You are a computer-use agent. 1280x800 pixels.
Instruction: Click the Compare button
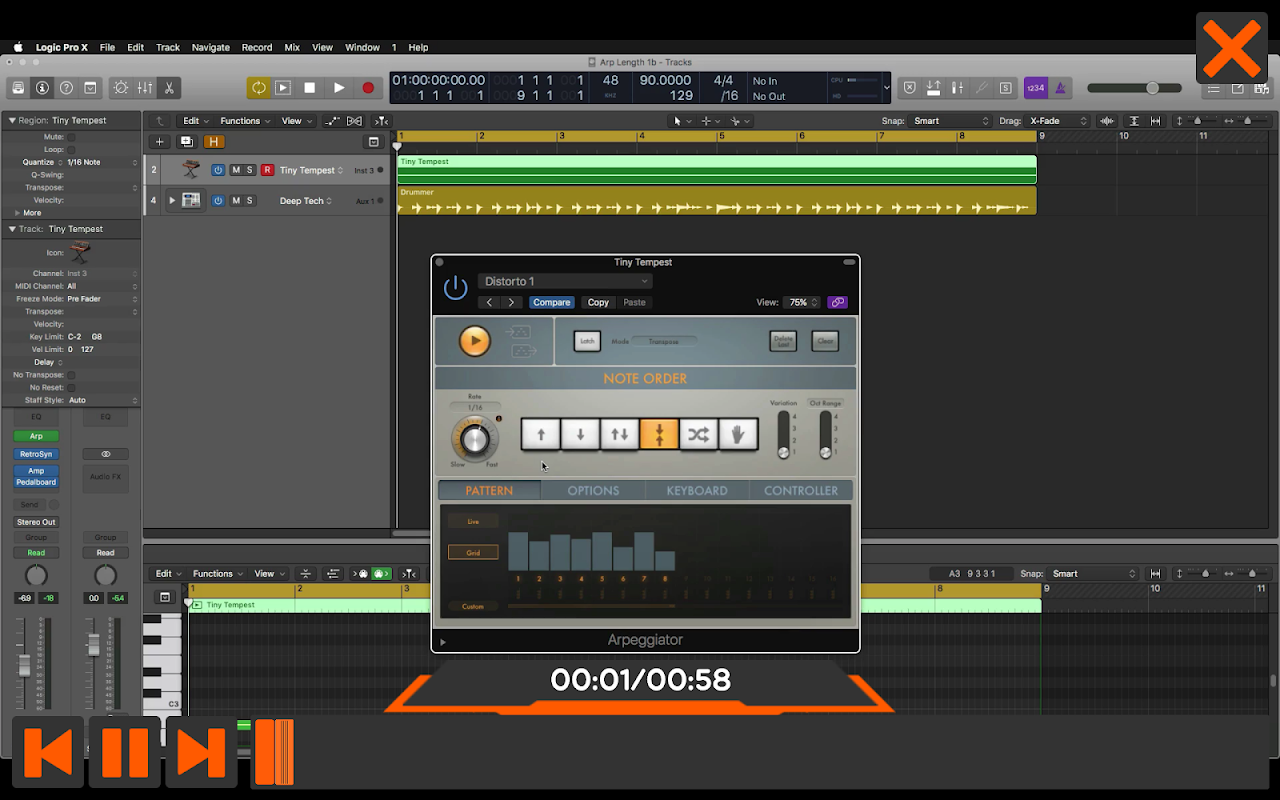point(551,302)
